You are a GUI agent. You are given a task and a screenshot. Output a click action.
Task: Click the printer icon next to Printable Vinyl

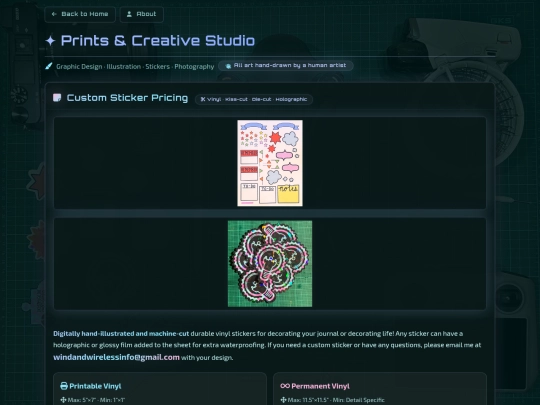coord(64,386)
